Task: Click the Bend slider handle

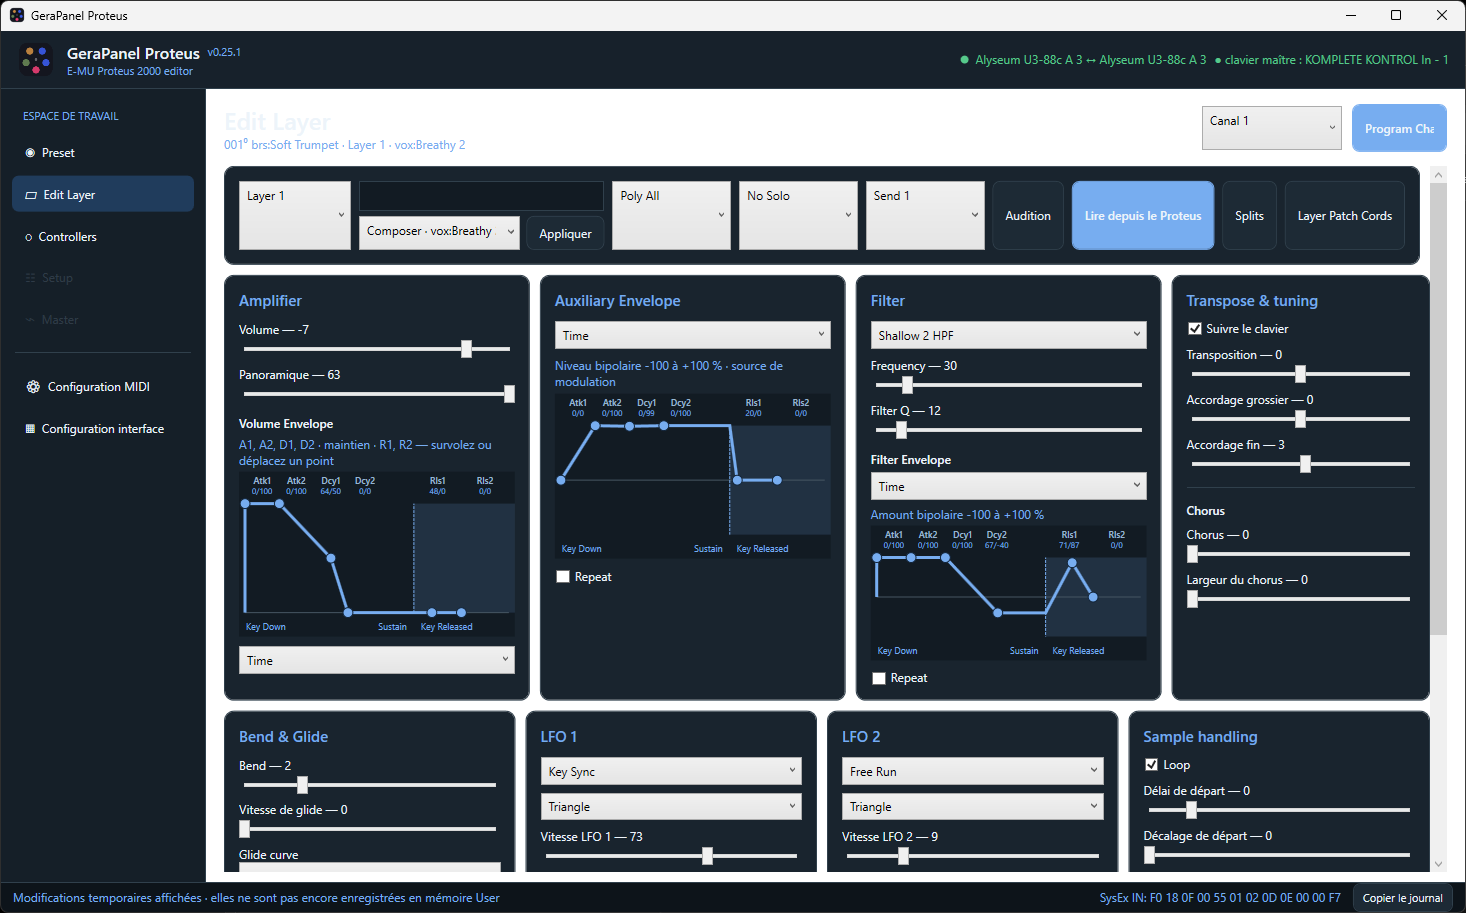Action: [302, 784]
